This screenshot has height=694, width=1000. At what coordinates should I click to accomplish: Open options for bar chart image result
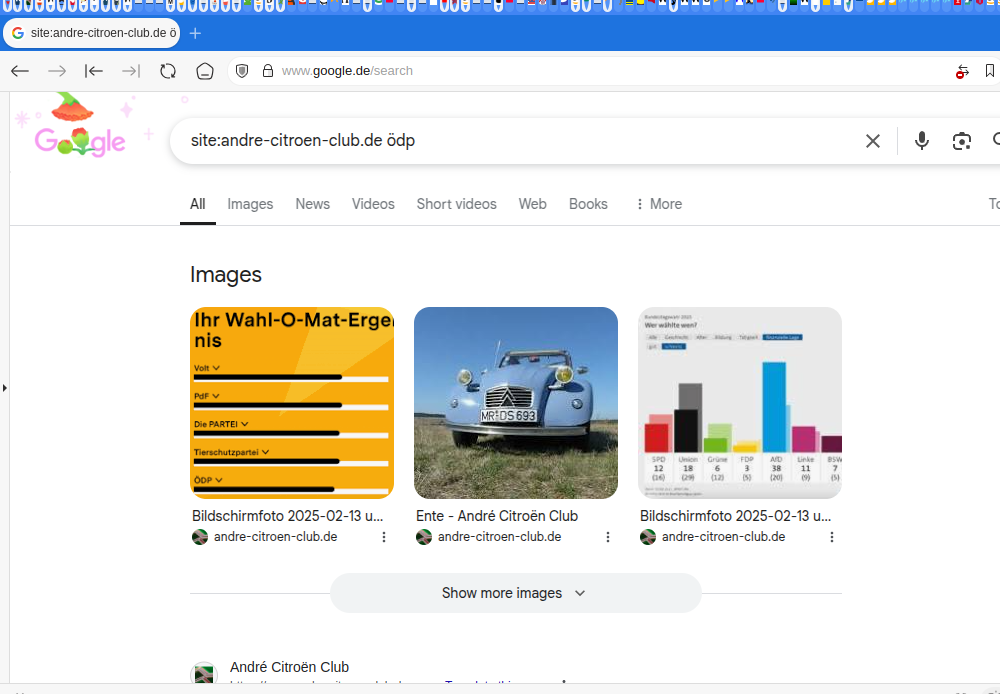click(832, 537)
